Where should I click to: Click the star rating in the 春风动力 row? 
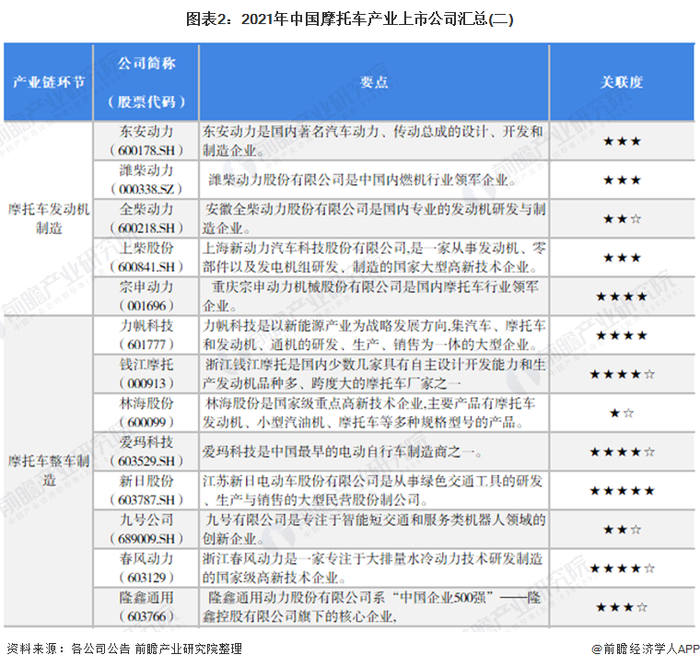(x=622, y=569)
